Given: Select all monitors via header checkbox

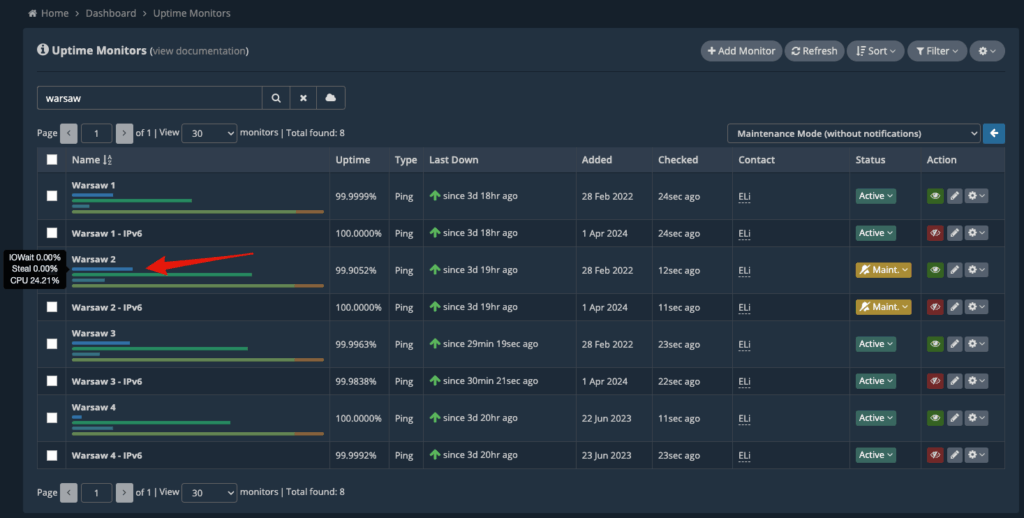Looking at the screenshot, I should tap(52, 159).
